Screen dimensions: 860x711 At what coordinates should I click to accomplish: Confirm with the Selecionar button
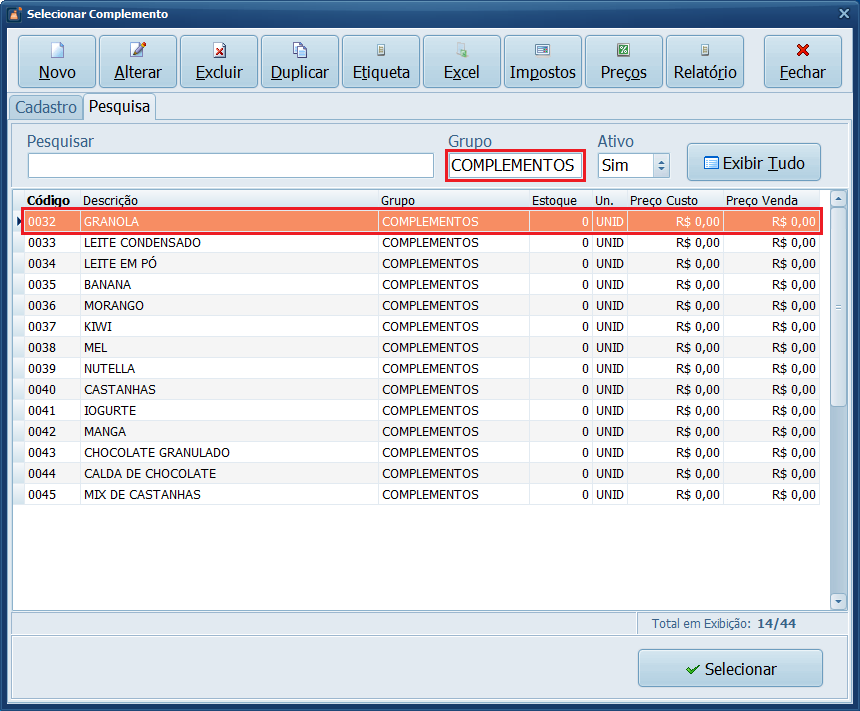(x=730, y=669)
